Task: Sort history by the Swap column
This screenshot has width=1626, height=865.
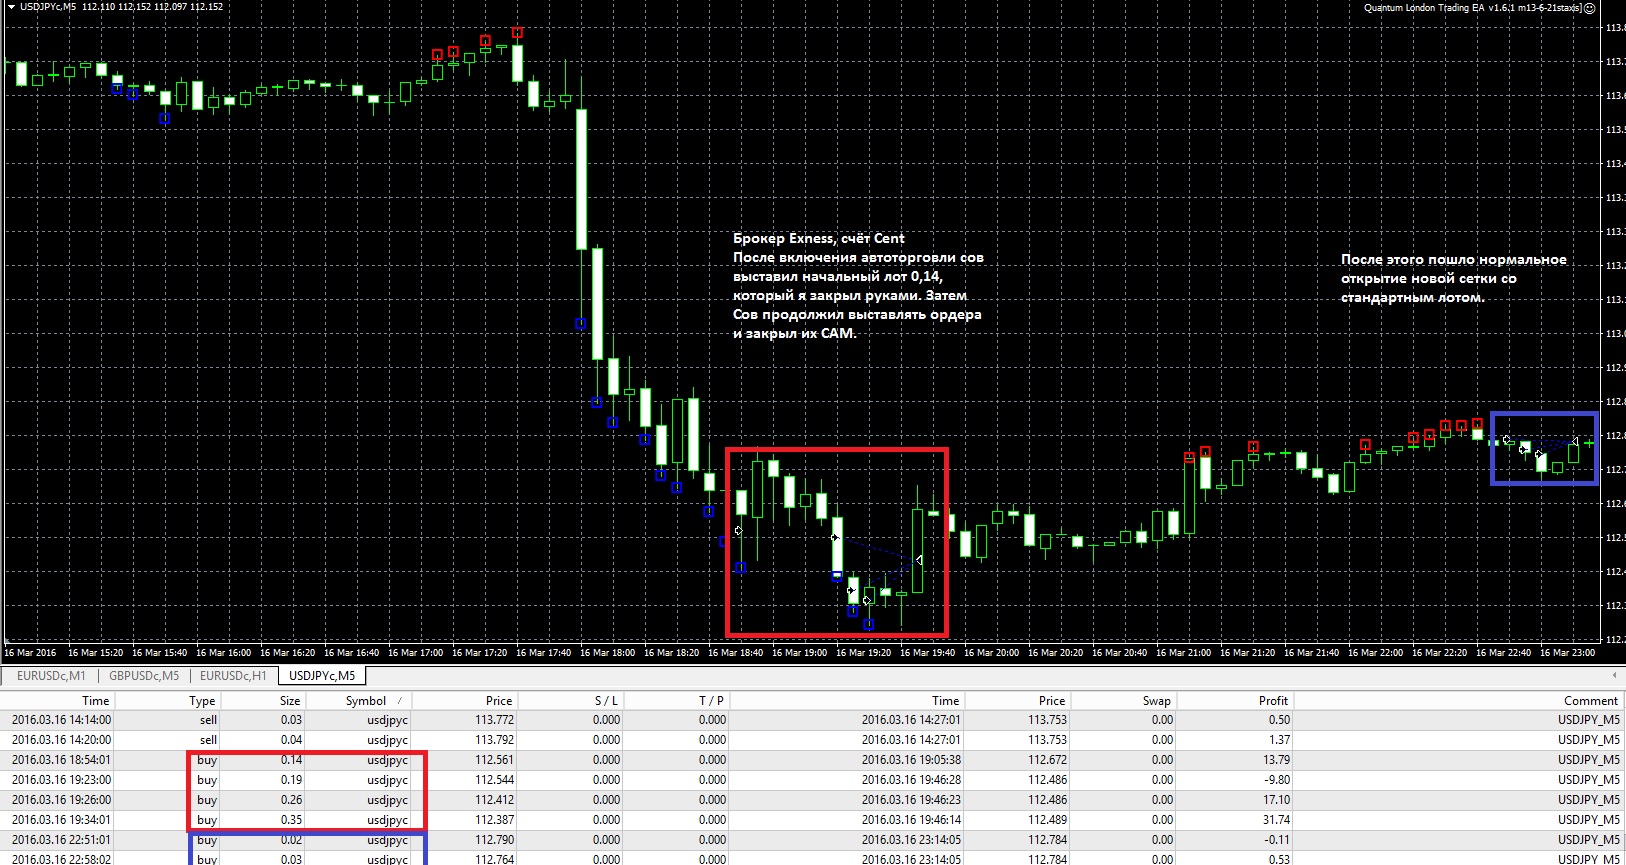Action: coord(1157,701)
